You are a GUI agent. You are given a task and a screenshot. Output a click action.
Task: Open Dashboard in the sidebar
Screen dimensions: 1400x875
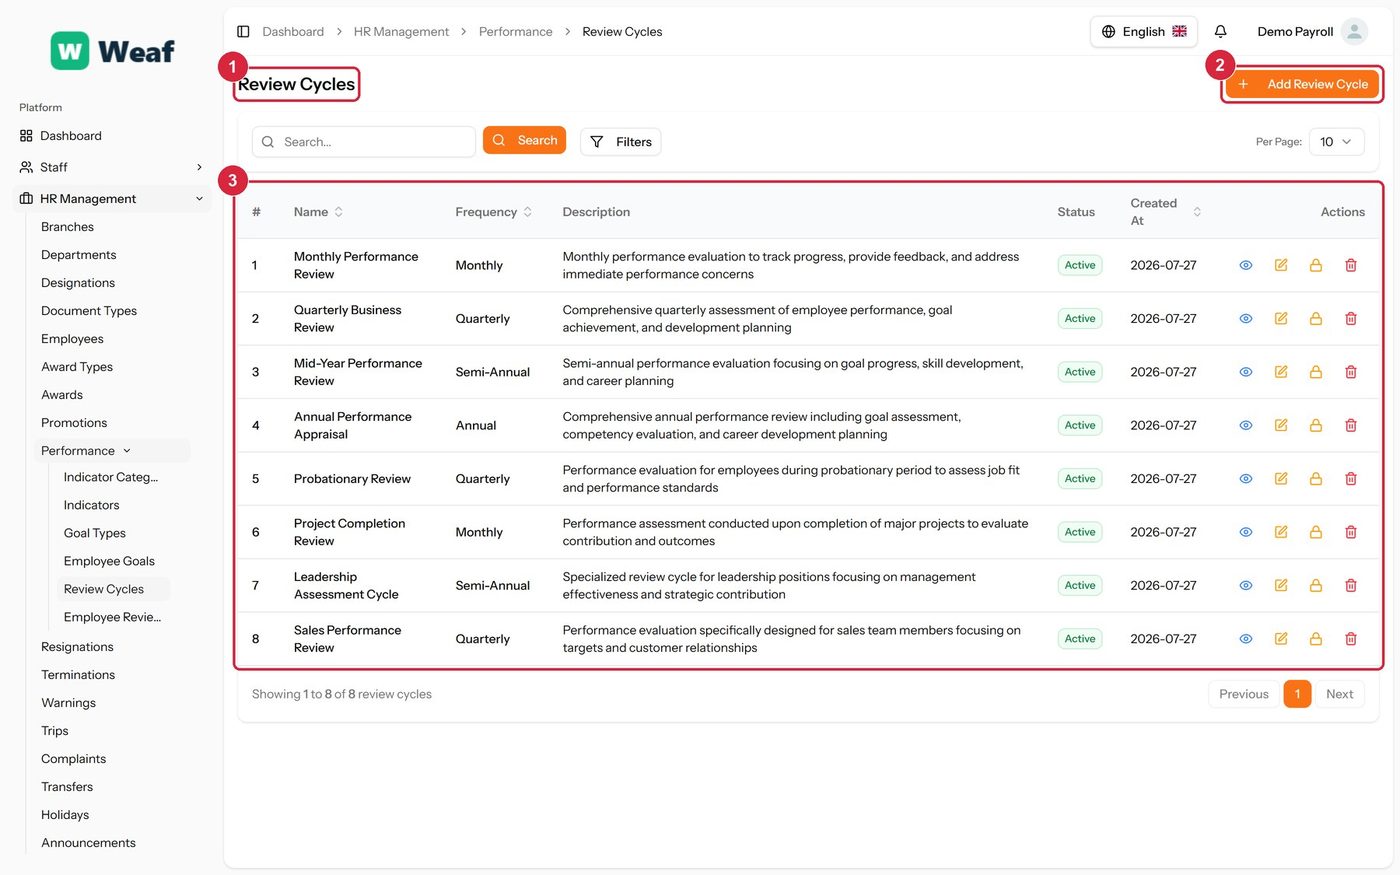[x=113, y=136]
